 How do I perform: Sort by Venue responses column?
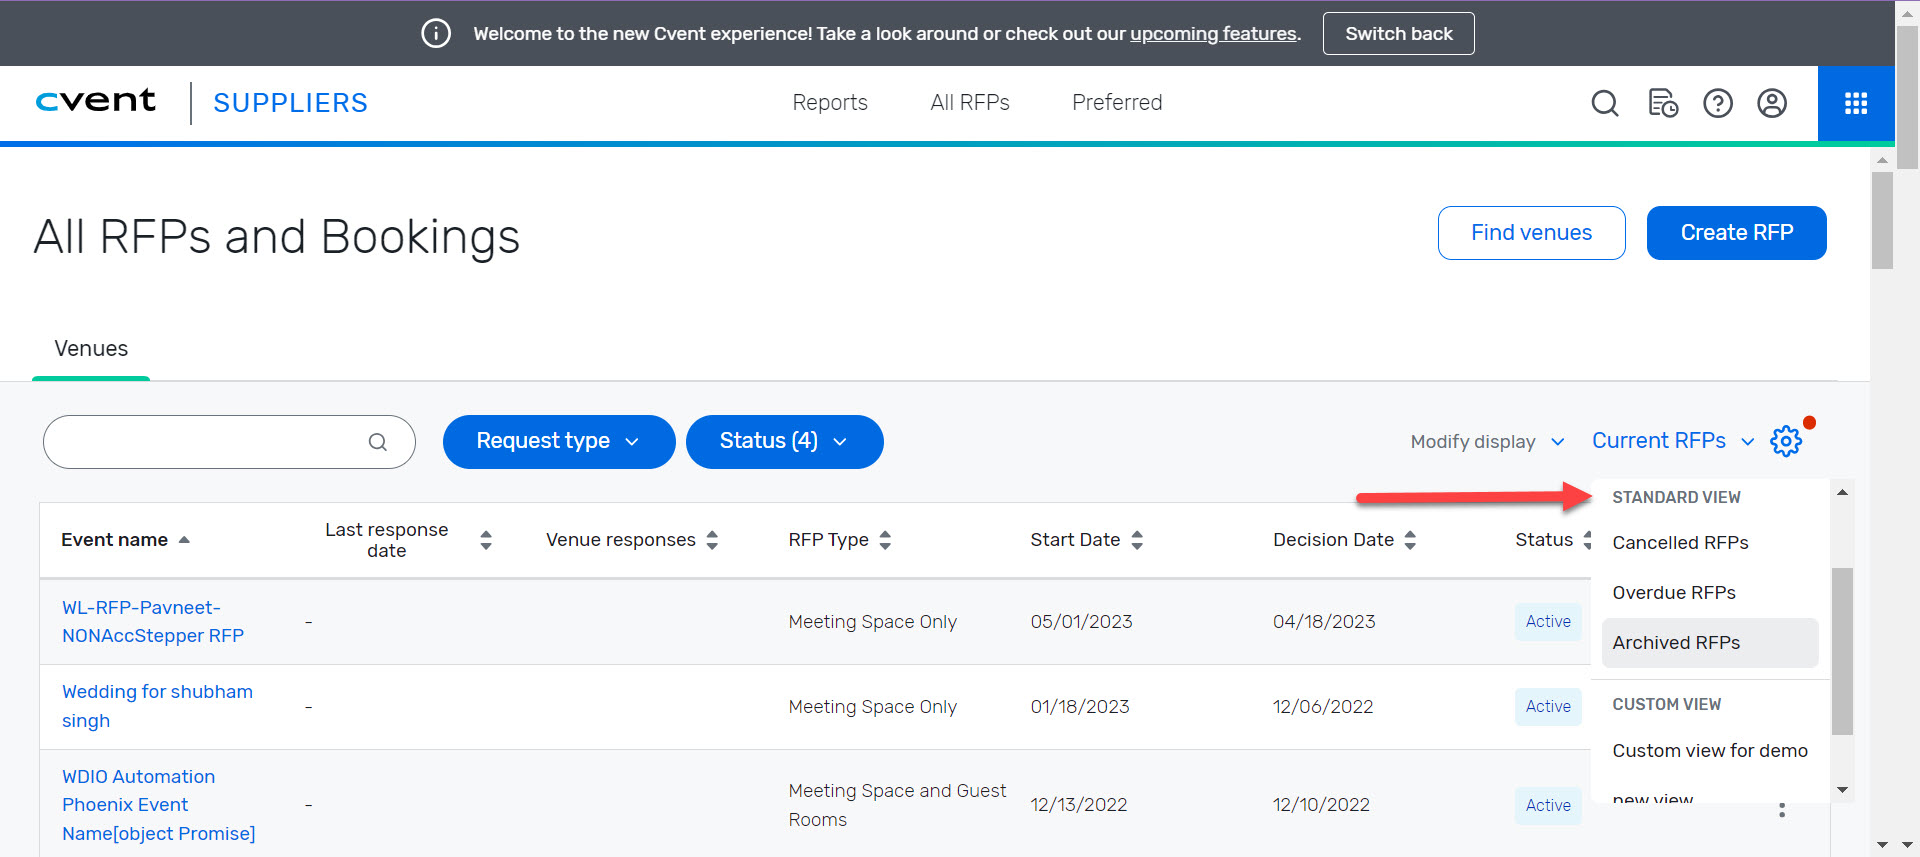coord(712,540)
